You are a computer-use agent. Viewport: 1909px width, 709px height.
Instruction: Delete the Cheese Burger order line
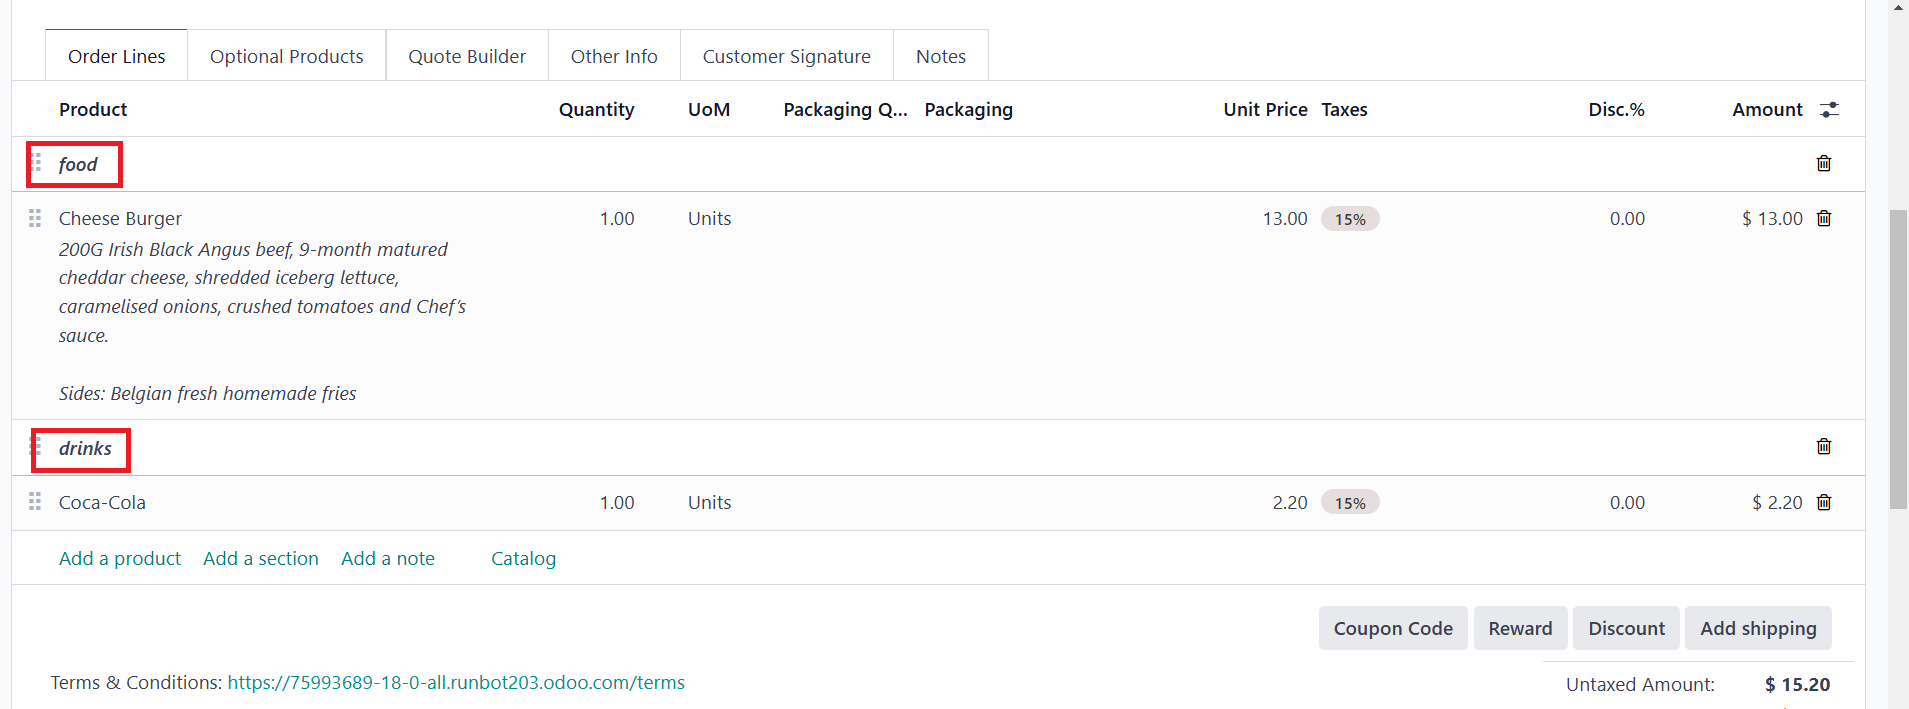tap(1824, 218)
